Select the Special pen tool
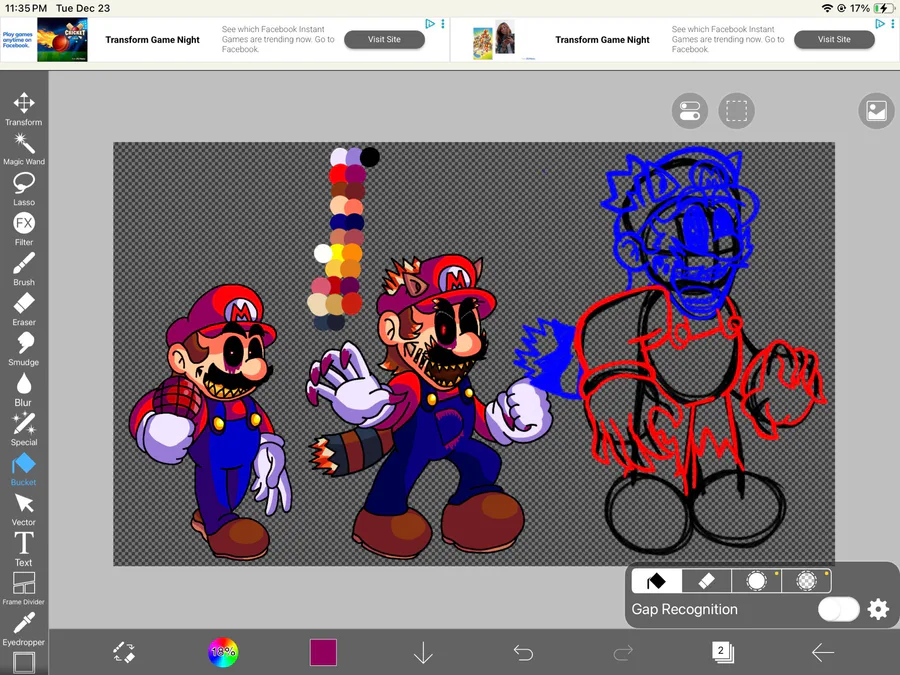Screen dimensions: 900x675 pyautogui.click(x=24, y=429)
